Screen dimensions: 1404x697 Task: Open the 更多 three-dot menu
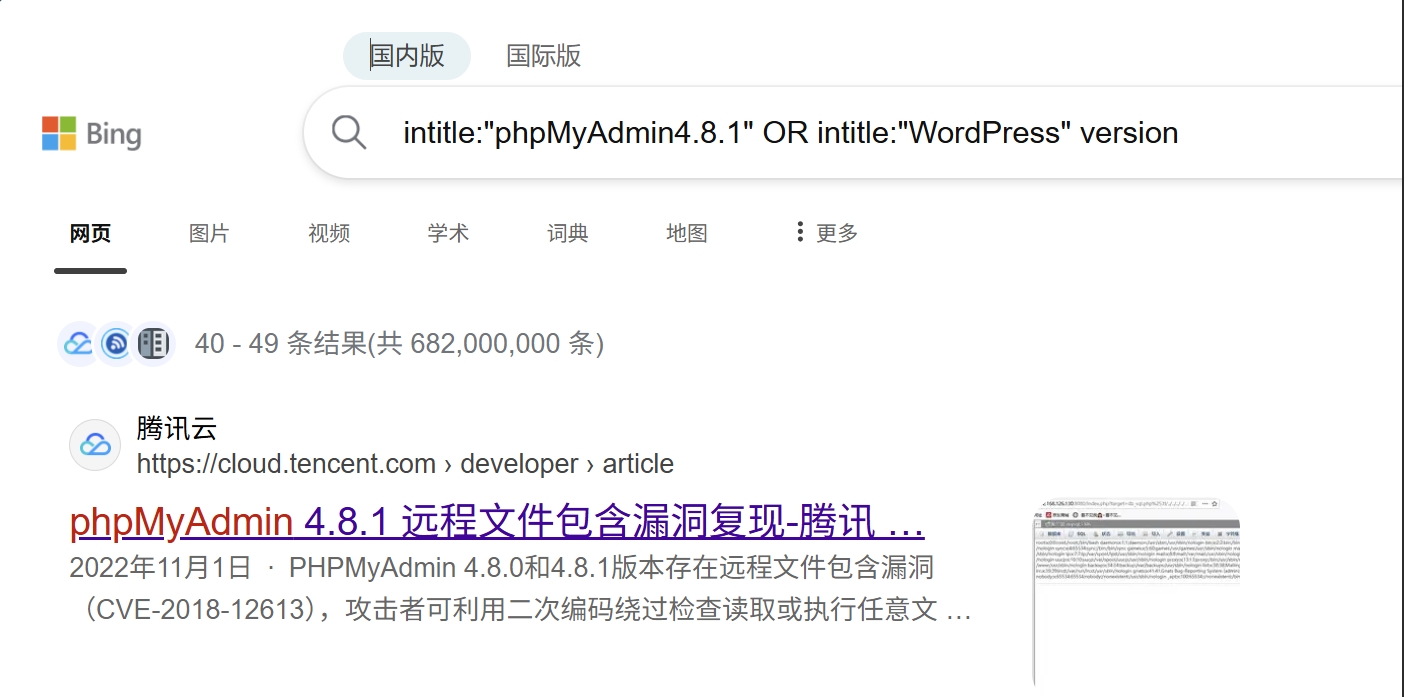pyautogui.click(x=826, y=233)
